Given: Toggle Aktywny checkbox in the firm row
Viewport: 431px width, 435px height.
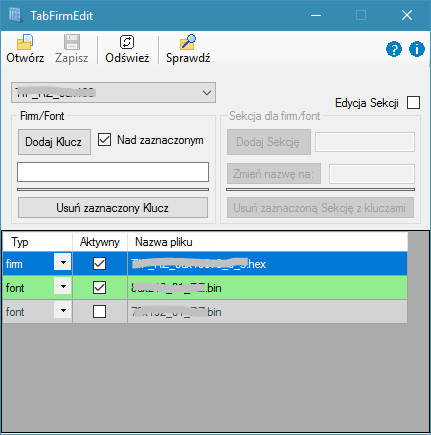Looking at the screenshot, I should 99,264.
